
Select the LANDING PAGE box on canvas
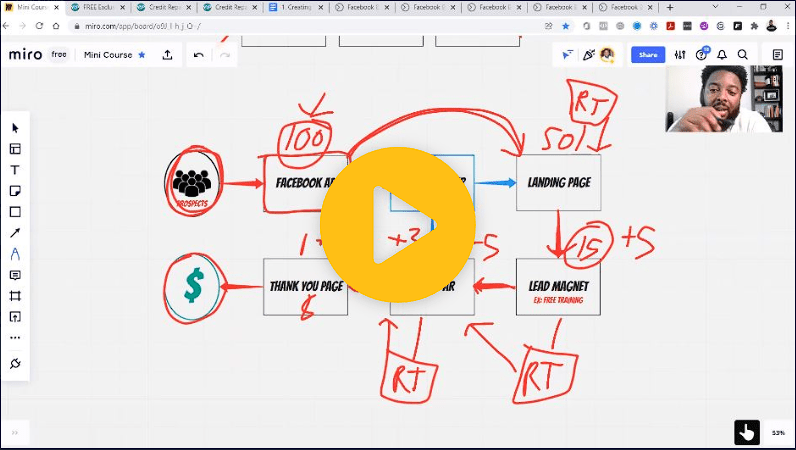tap(558, 182)
